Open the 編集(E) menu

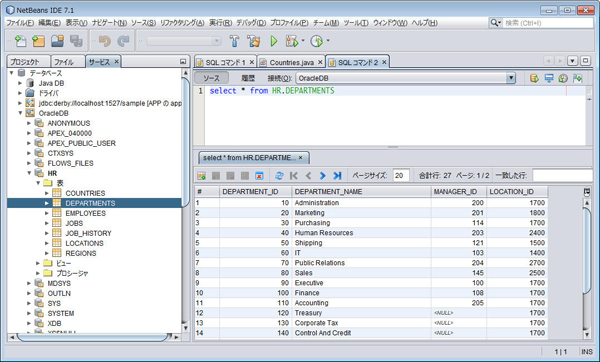click(x=50, y=23)
